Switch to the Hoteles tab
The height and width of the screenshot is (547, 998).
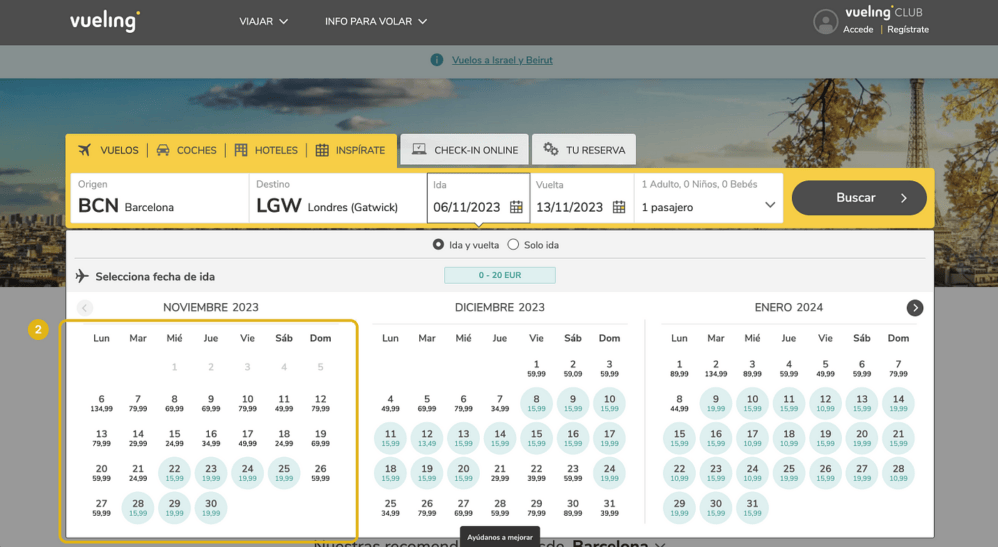point(266,150)
